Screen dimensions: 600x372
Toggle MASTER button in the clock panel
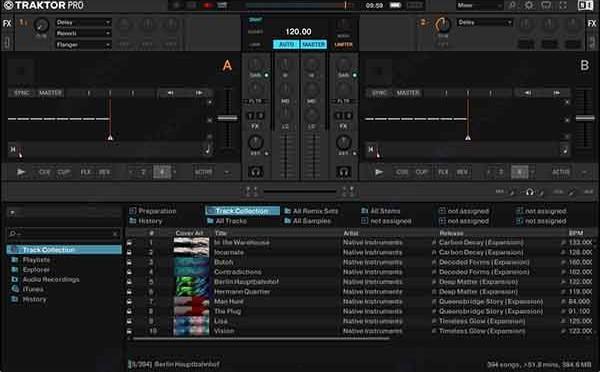click(x=314, y=44)
